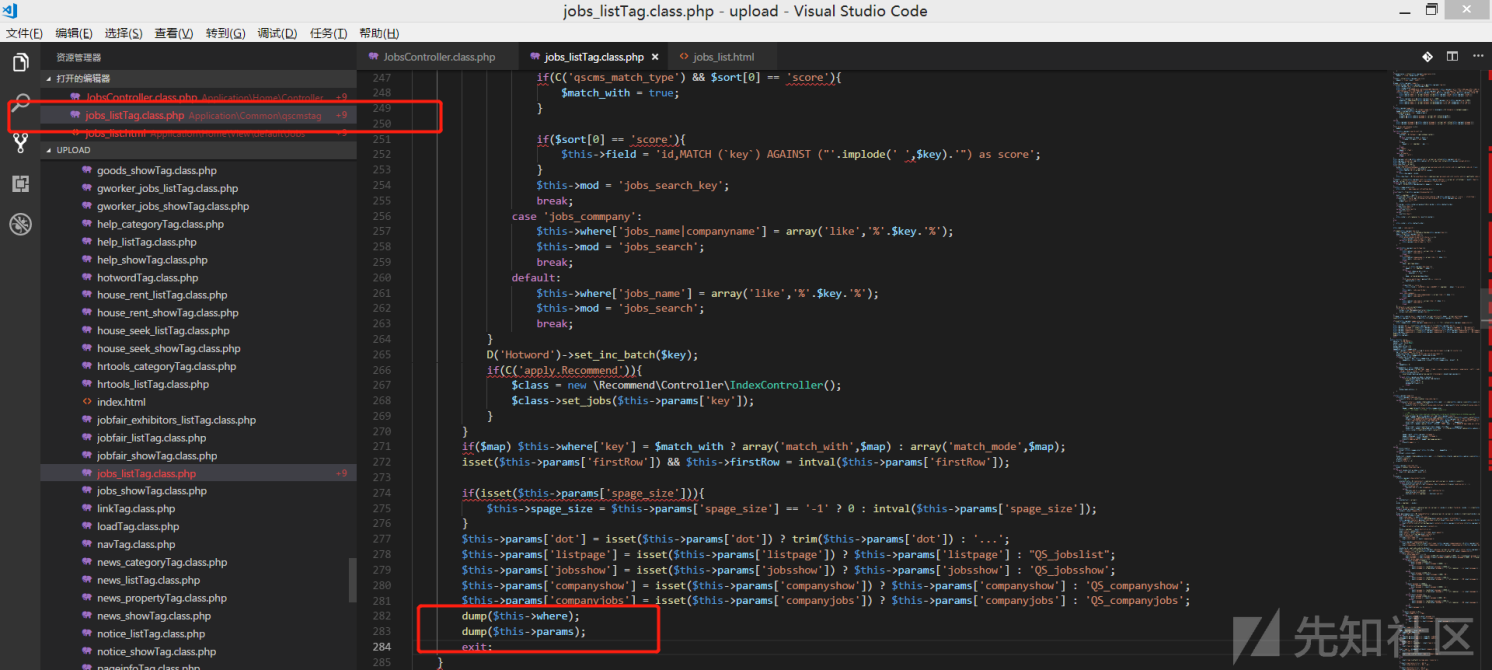This screenshot has width=1492, height=670.
Task: Open the 帮助(H) menu
Action: coord(379,33)
